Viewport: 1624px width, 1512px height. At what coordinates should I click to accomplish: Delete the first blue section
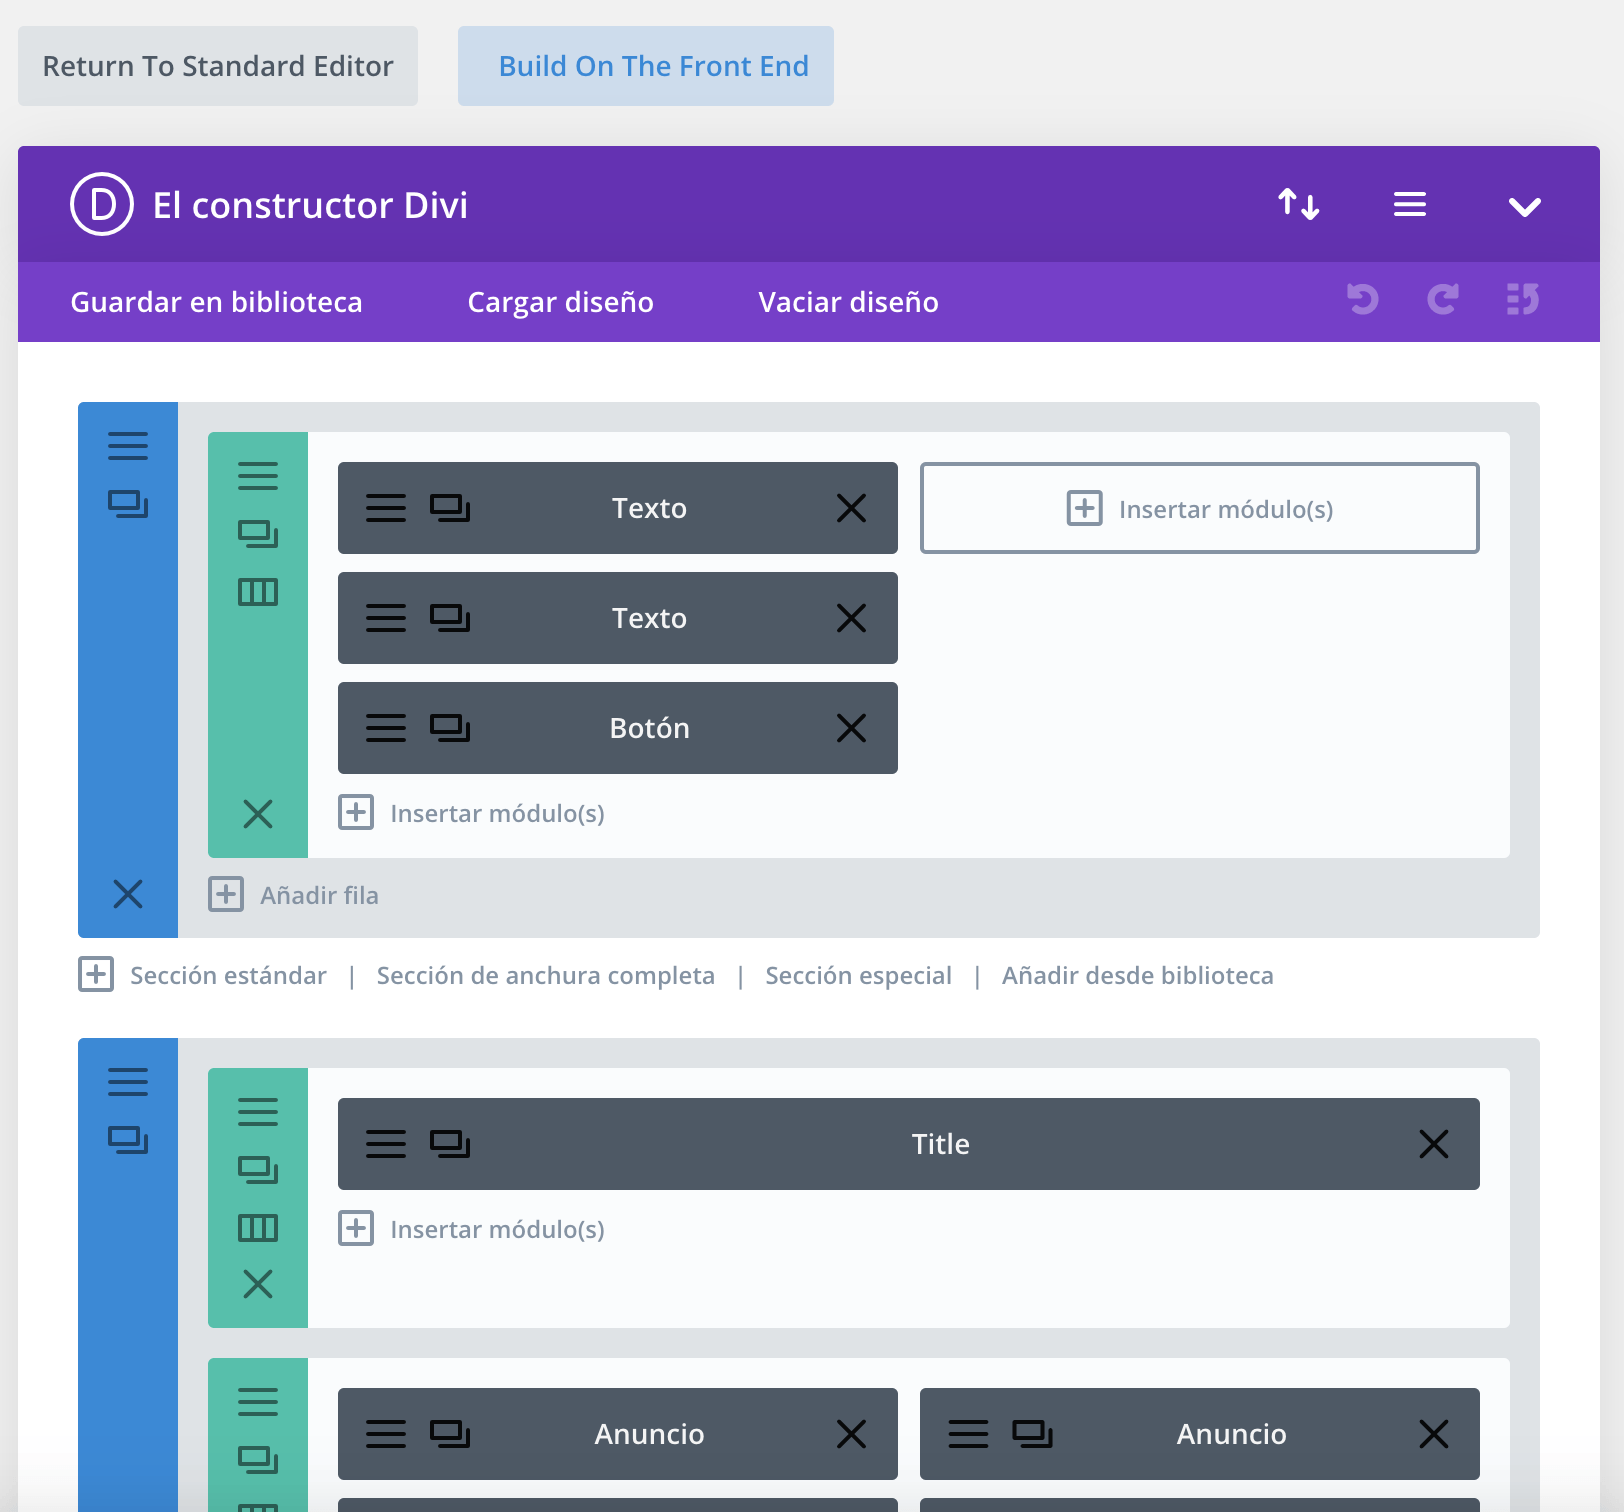pos(128,893)
